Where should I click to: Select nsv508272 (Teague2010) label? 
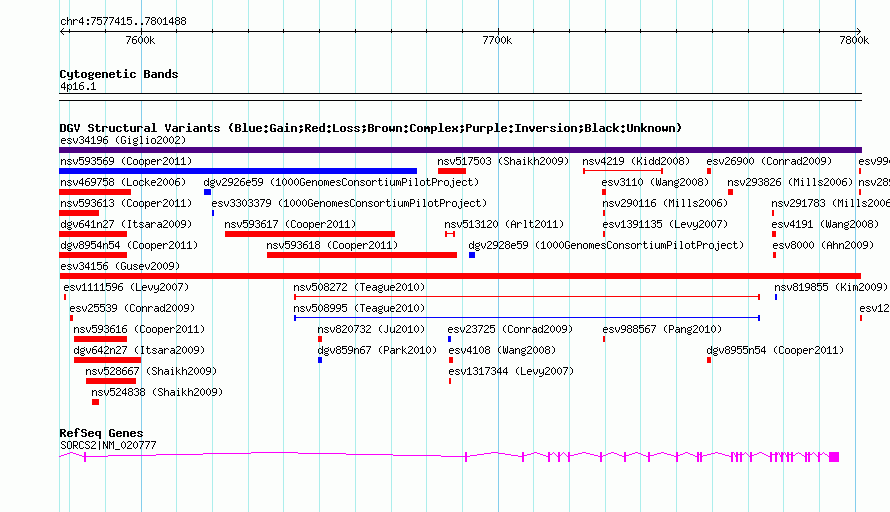[359, 287]
